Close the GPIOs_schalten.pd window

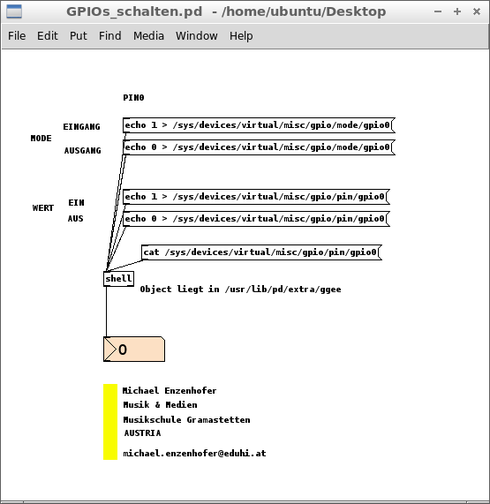(477, 12)
